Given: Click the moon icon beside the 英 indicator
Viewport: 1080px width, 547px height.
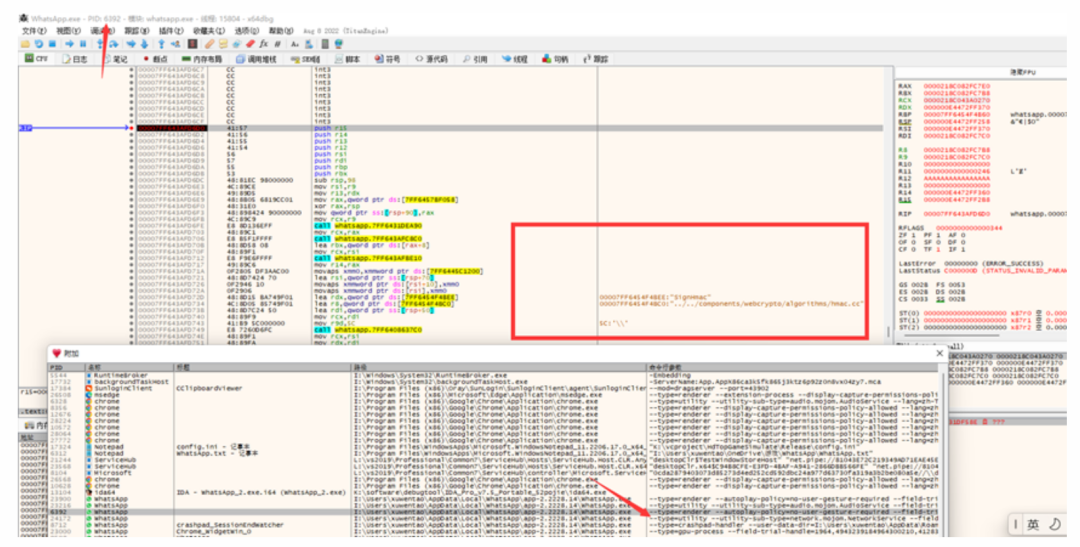Looking at the screenshot, I should 1055,524.
